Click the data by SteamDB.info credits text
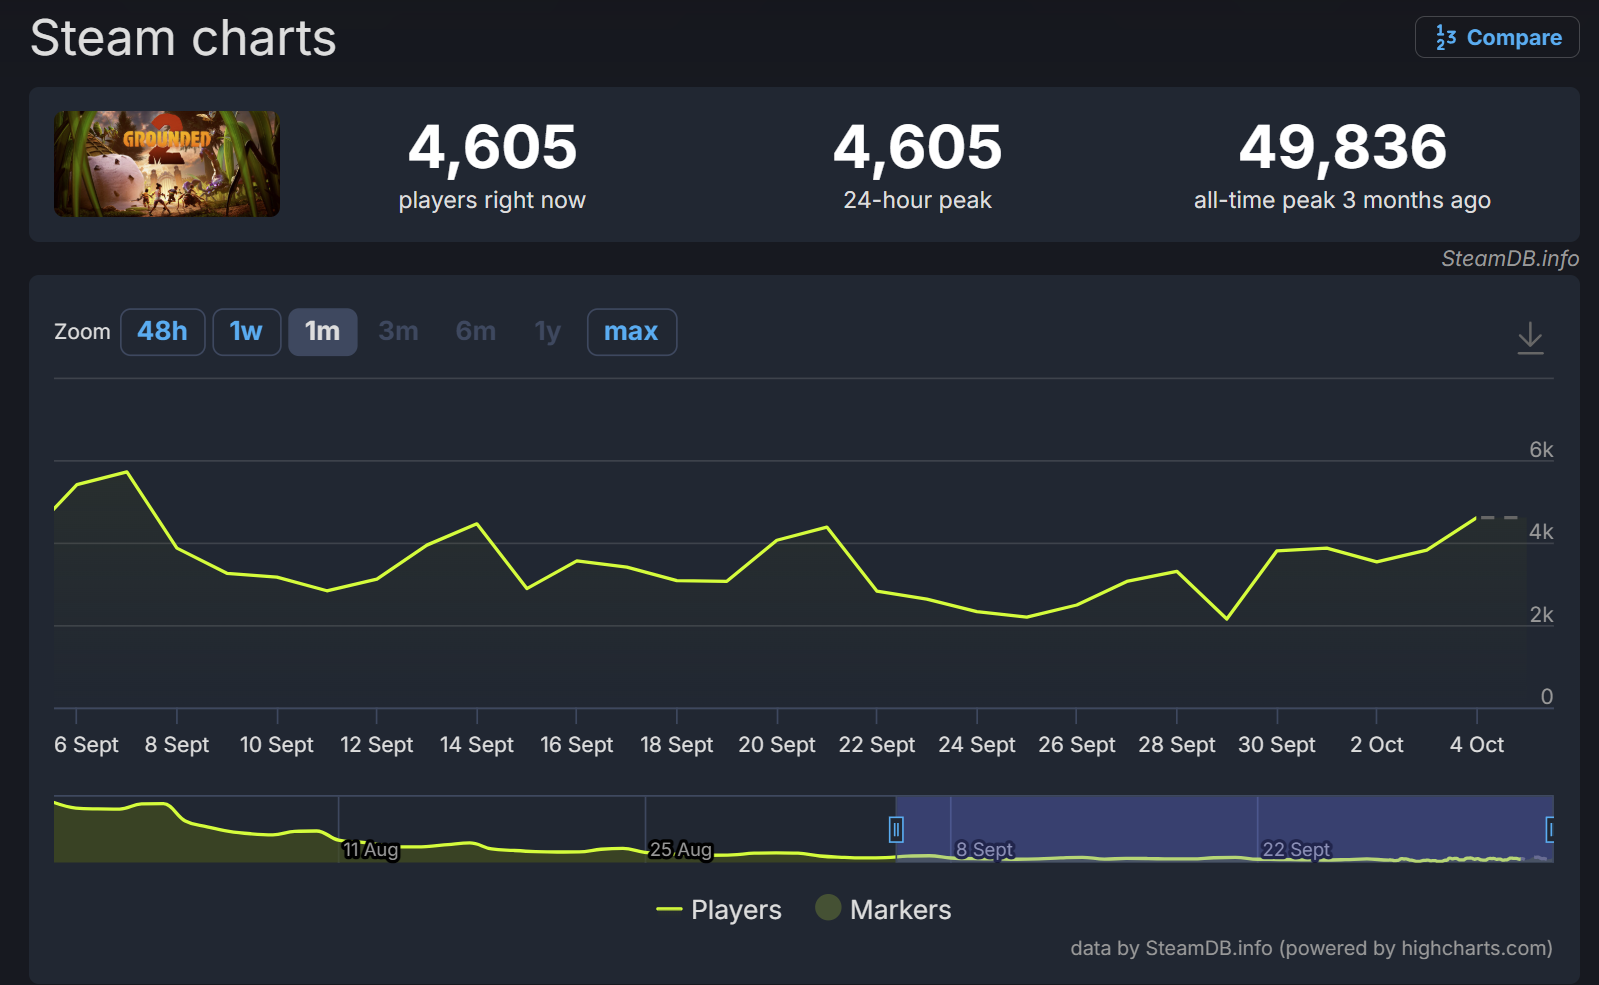Image resolution: width=1599 pixels, height=985 pixels. [x=1311, y=948]
